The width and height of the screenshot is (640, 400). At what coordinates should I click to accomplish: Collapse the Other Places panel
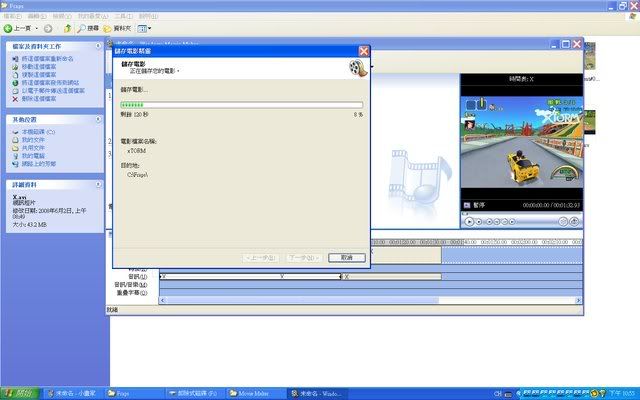[100, 118]
